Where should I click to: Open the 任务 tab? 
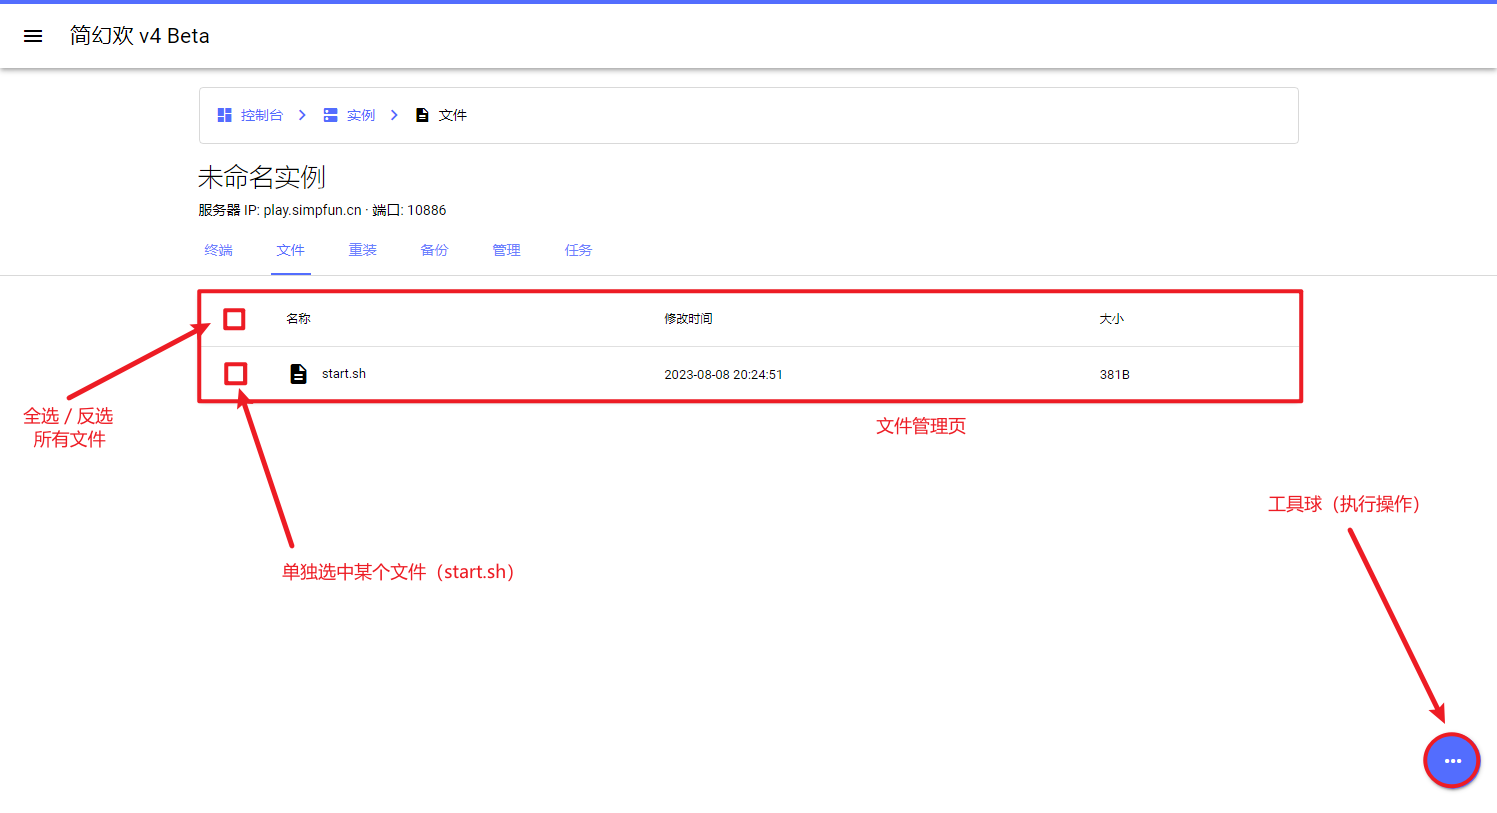point(578,250)
